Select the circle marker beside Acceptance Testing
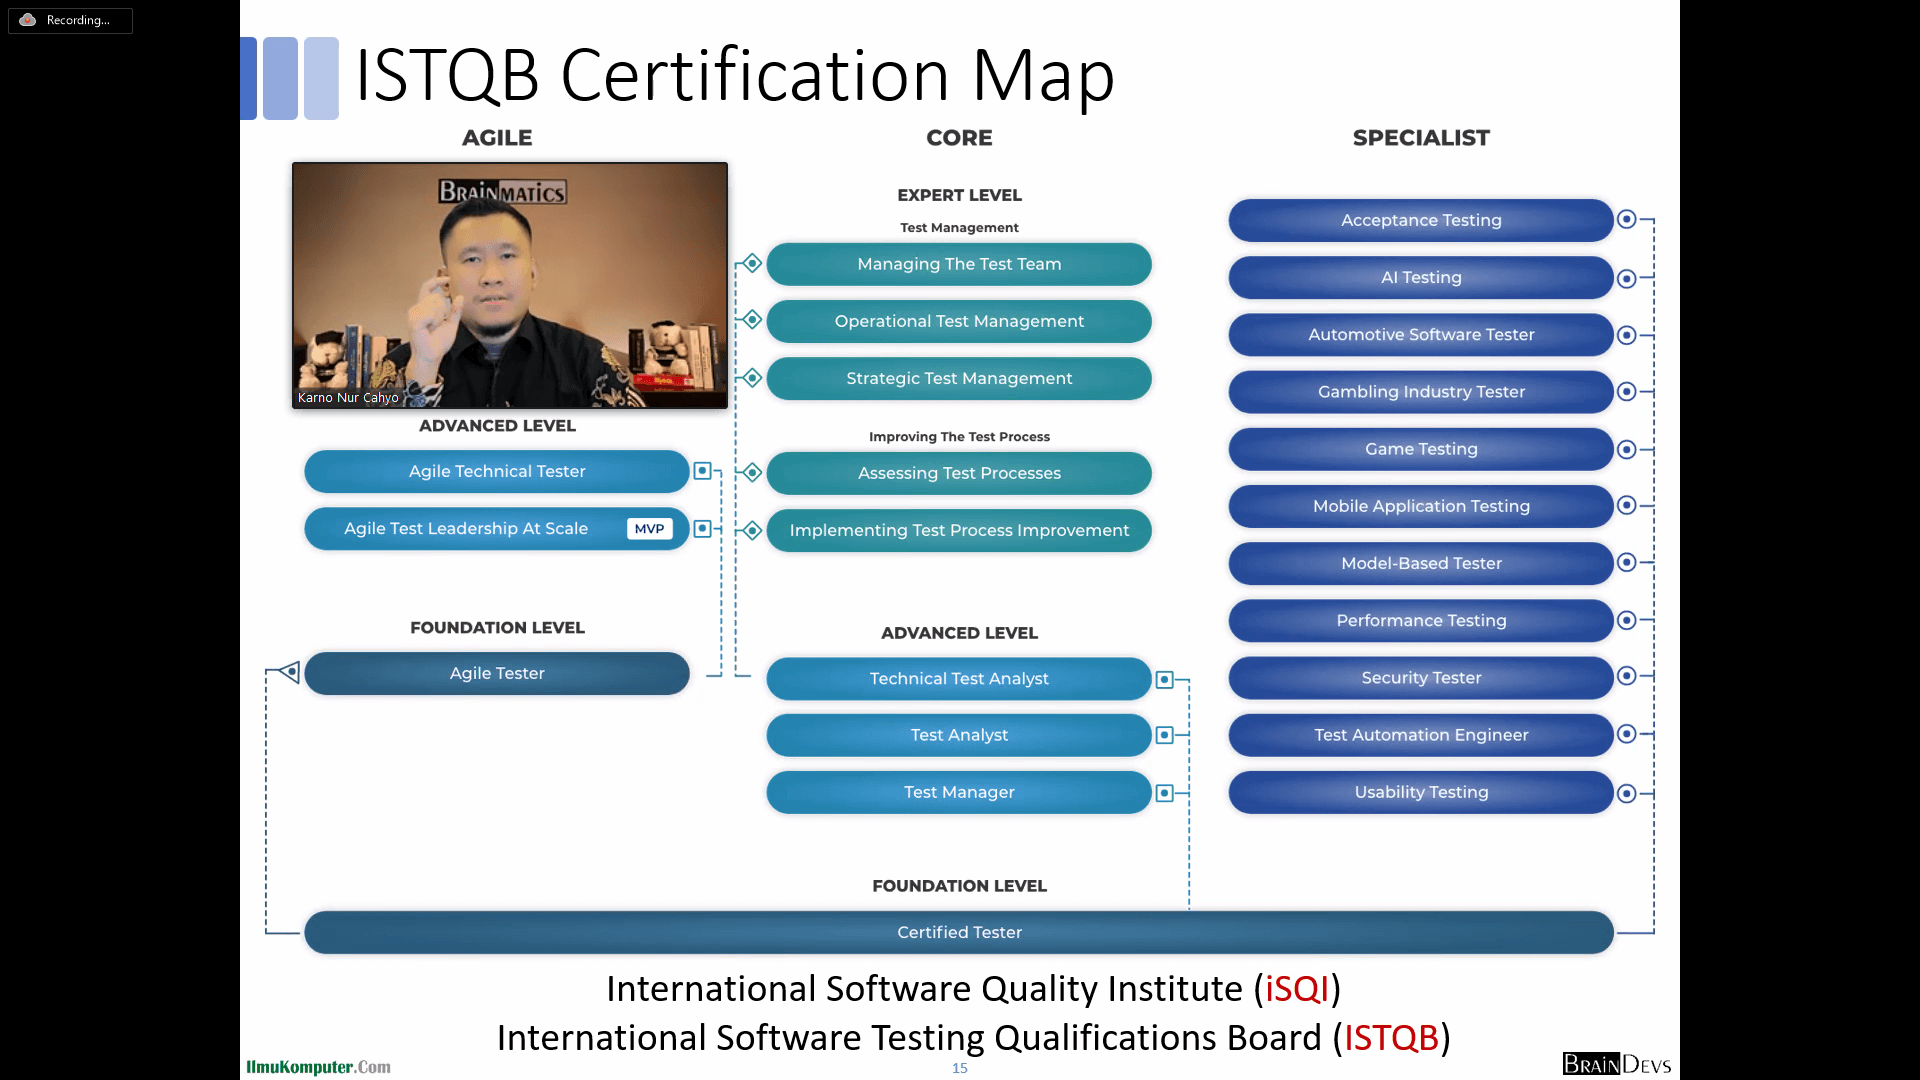1920x1080 pixels. 1627,220
